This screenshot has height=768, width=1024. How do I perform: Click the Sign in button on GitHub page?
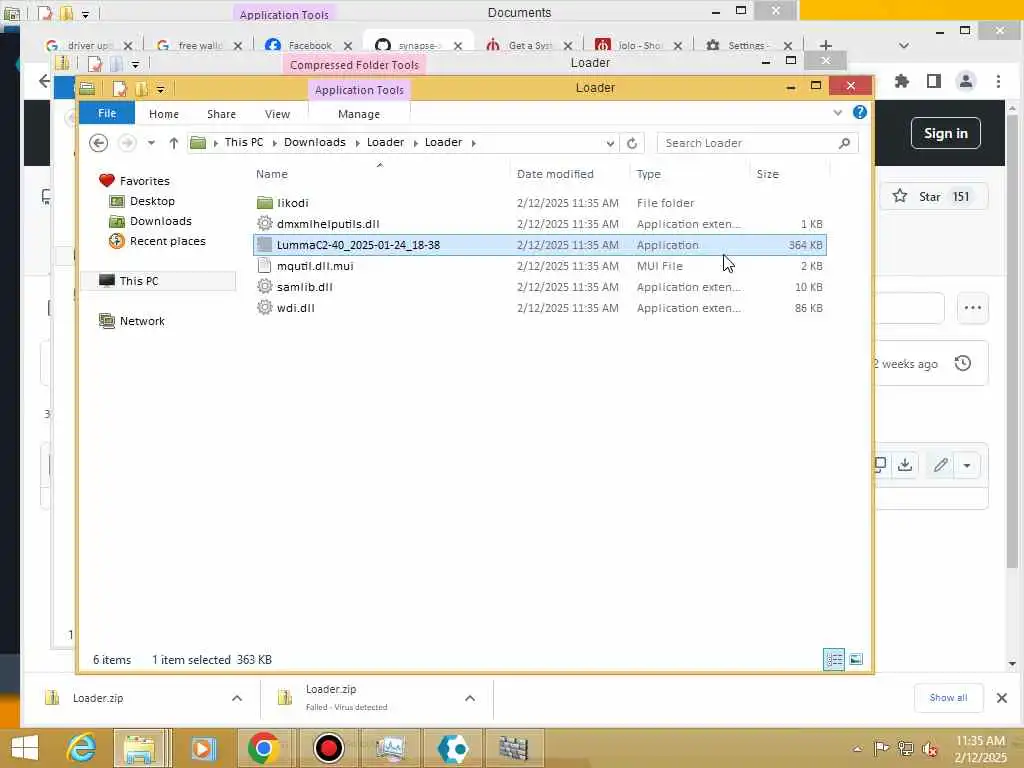[945, 133]
